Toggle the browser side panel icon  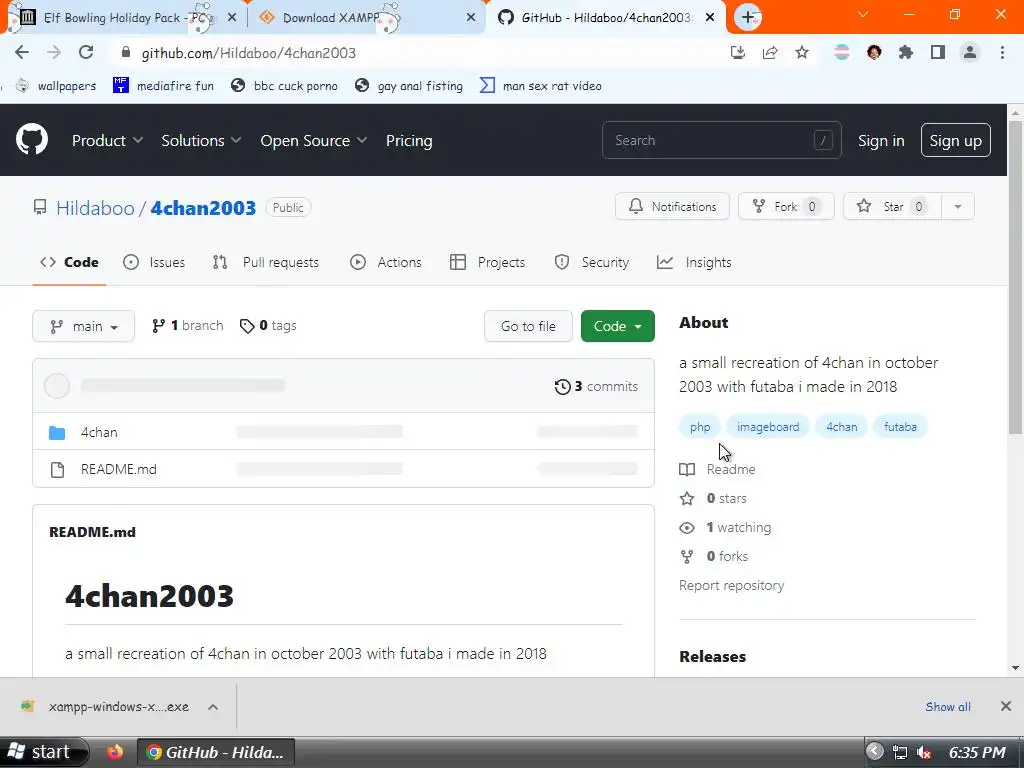[x=938, y=53]
